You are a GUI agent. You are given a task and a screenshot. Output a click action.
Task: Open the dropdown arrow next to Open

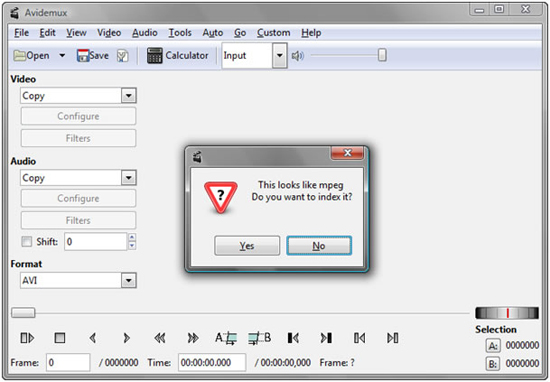pyautogui.click(x=62, y=55)
